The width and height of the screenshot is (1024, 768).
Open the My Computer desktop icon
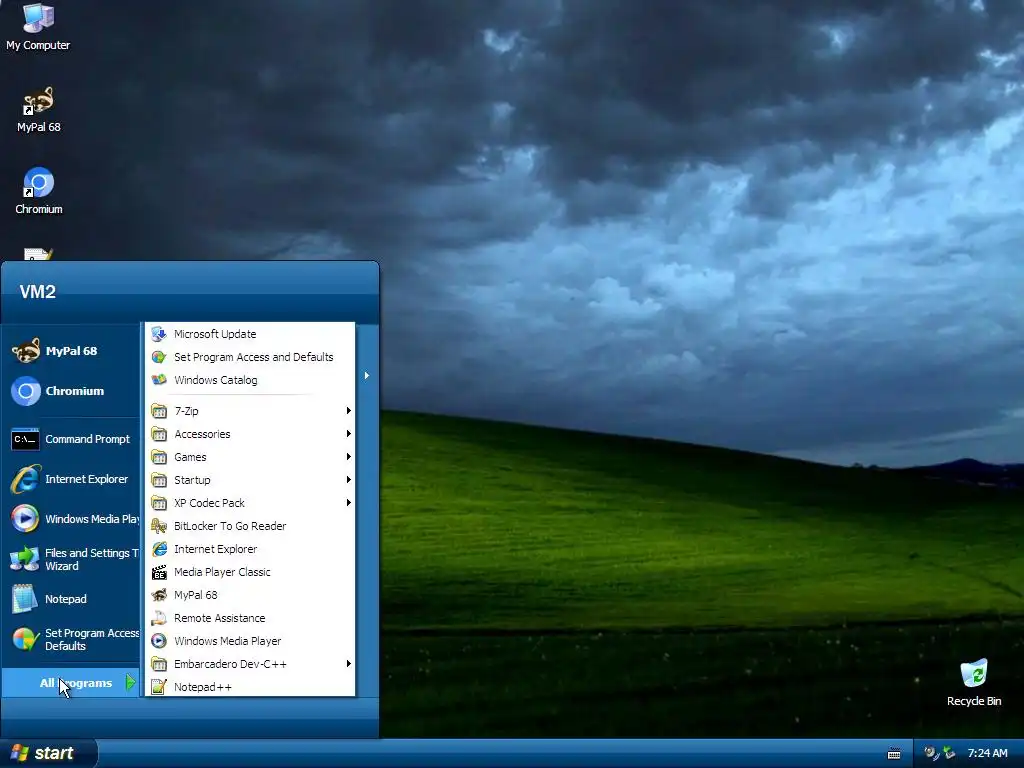coord(38,26)
